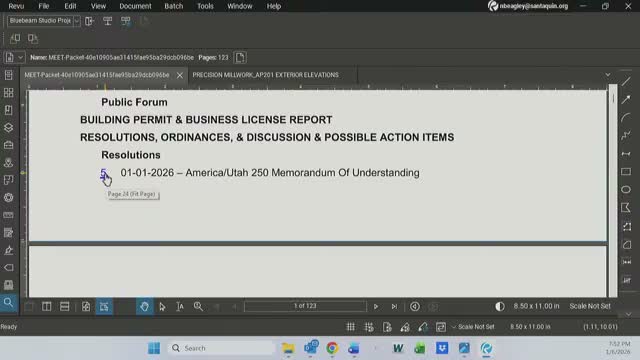Open the Batch menu
This screenshot has width=640, height=360.
click(x=173, y=6)
